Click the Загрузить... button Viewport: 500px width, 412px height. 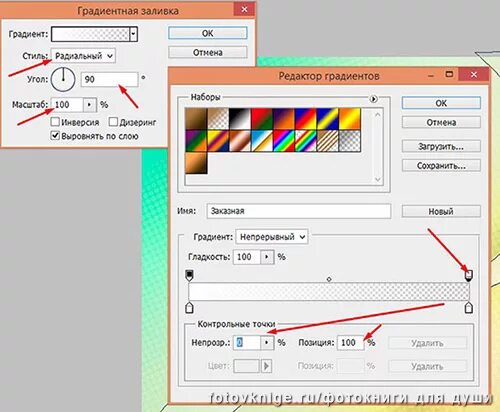pyautogui.click(x=441, y=146)
